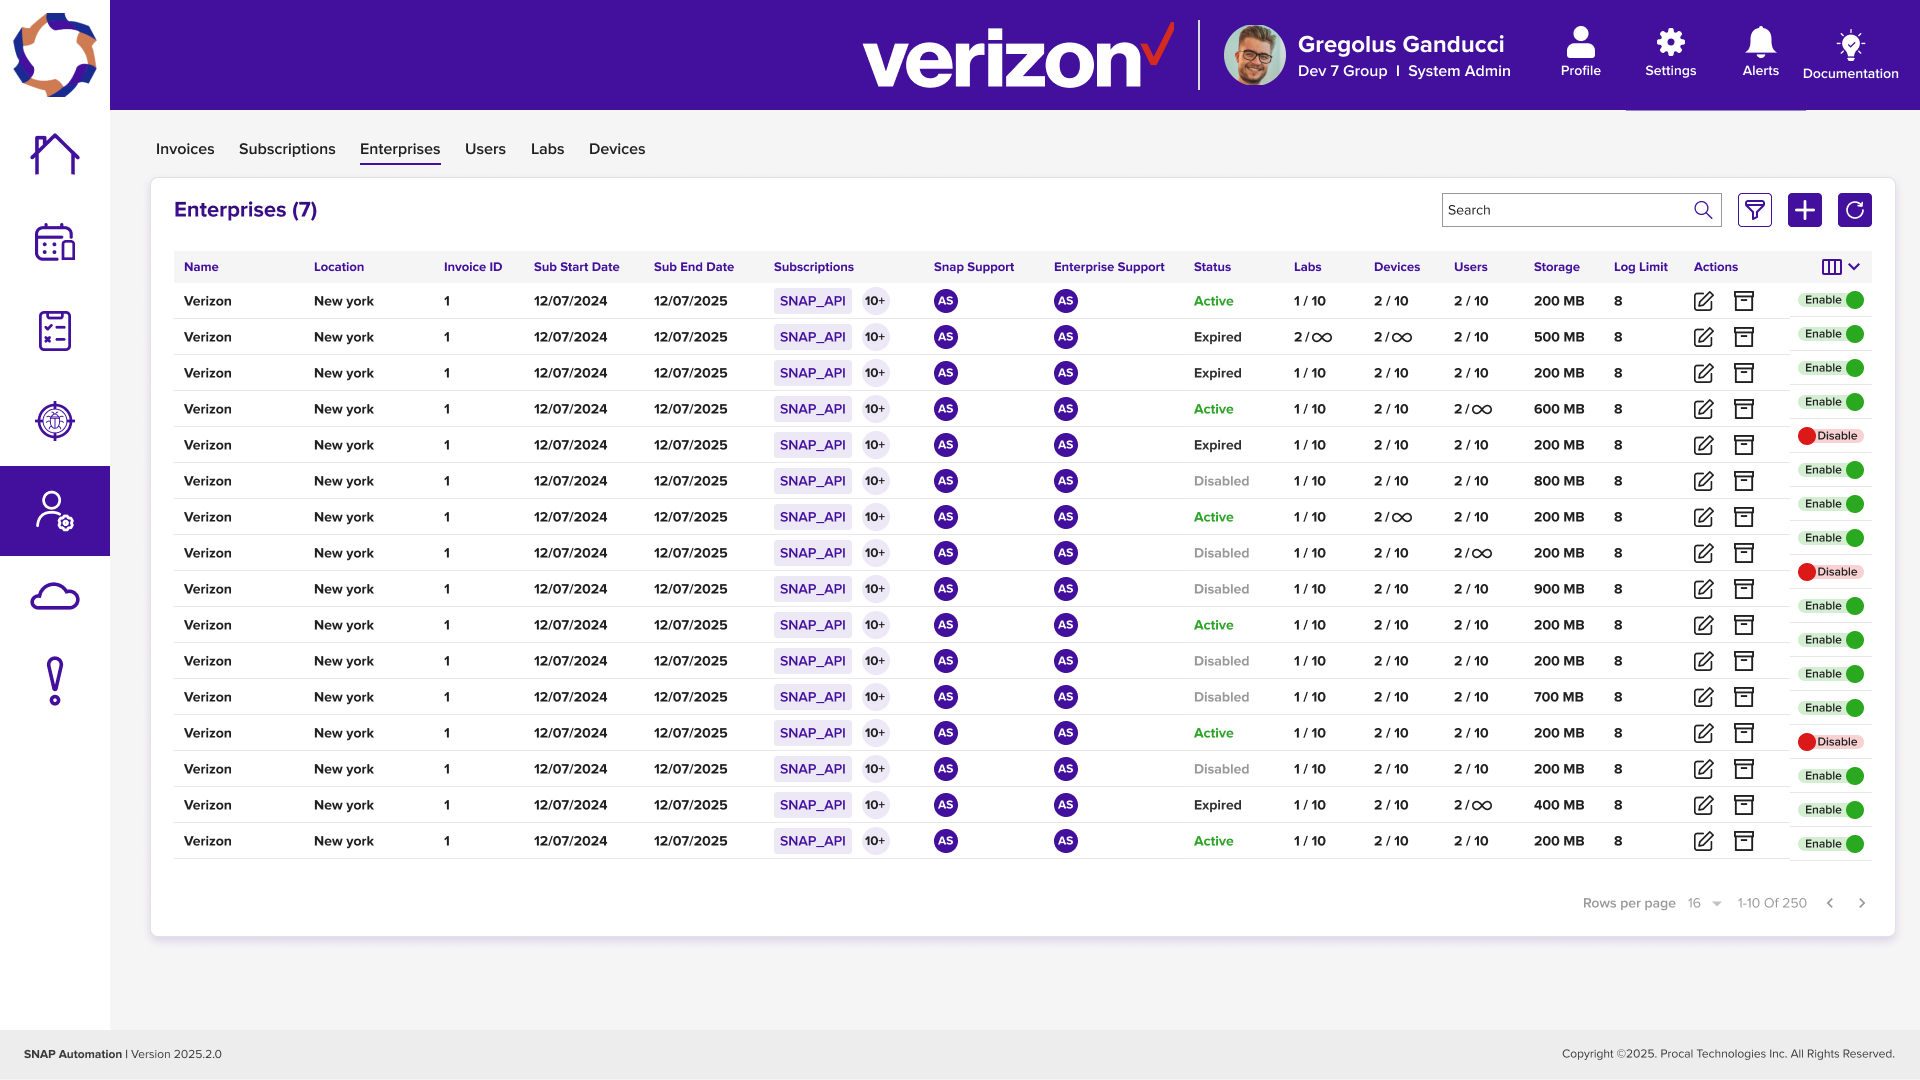Archive the enterprise with 400 MB storage
The height and width of the screenshot is (1080, 1920).
(x=1743, y=805)
